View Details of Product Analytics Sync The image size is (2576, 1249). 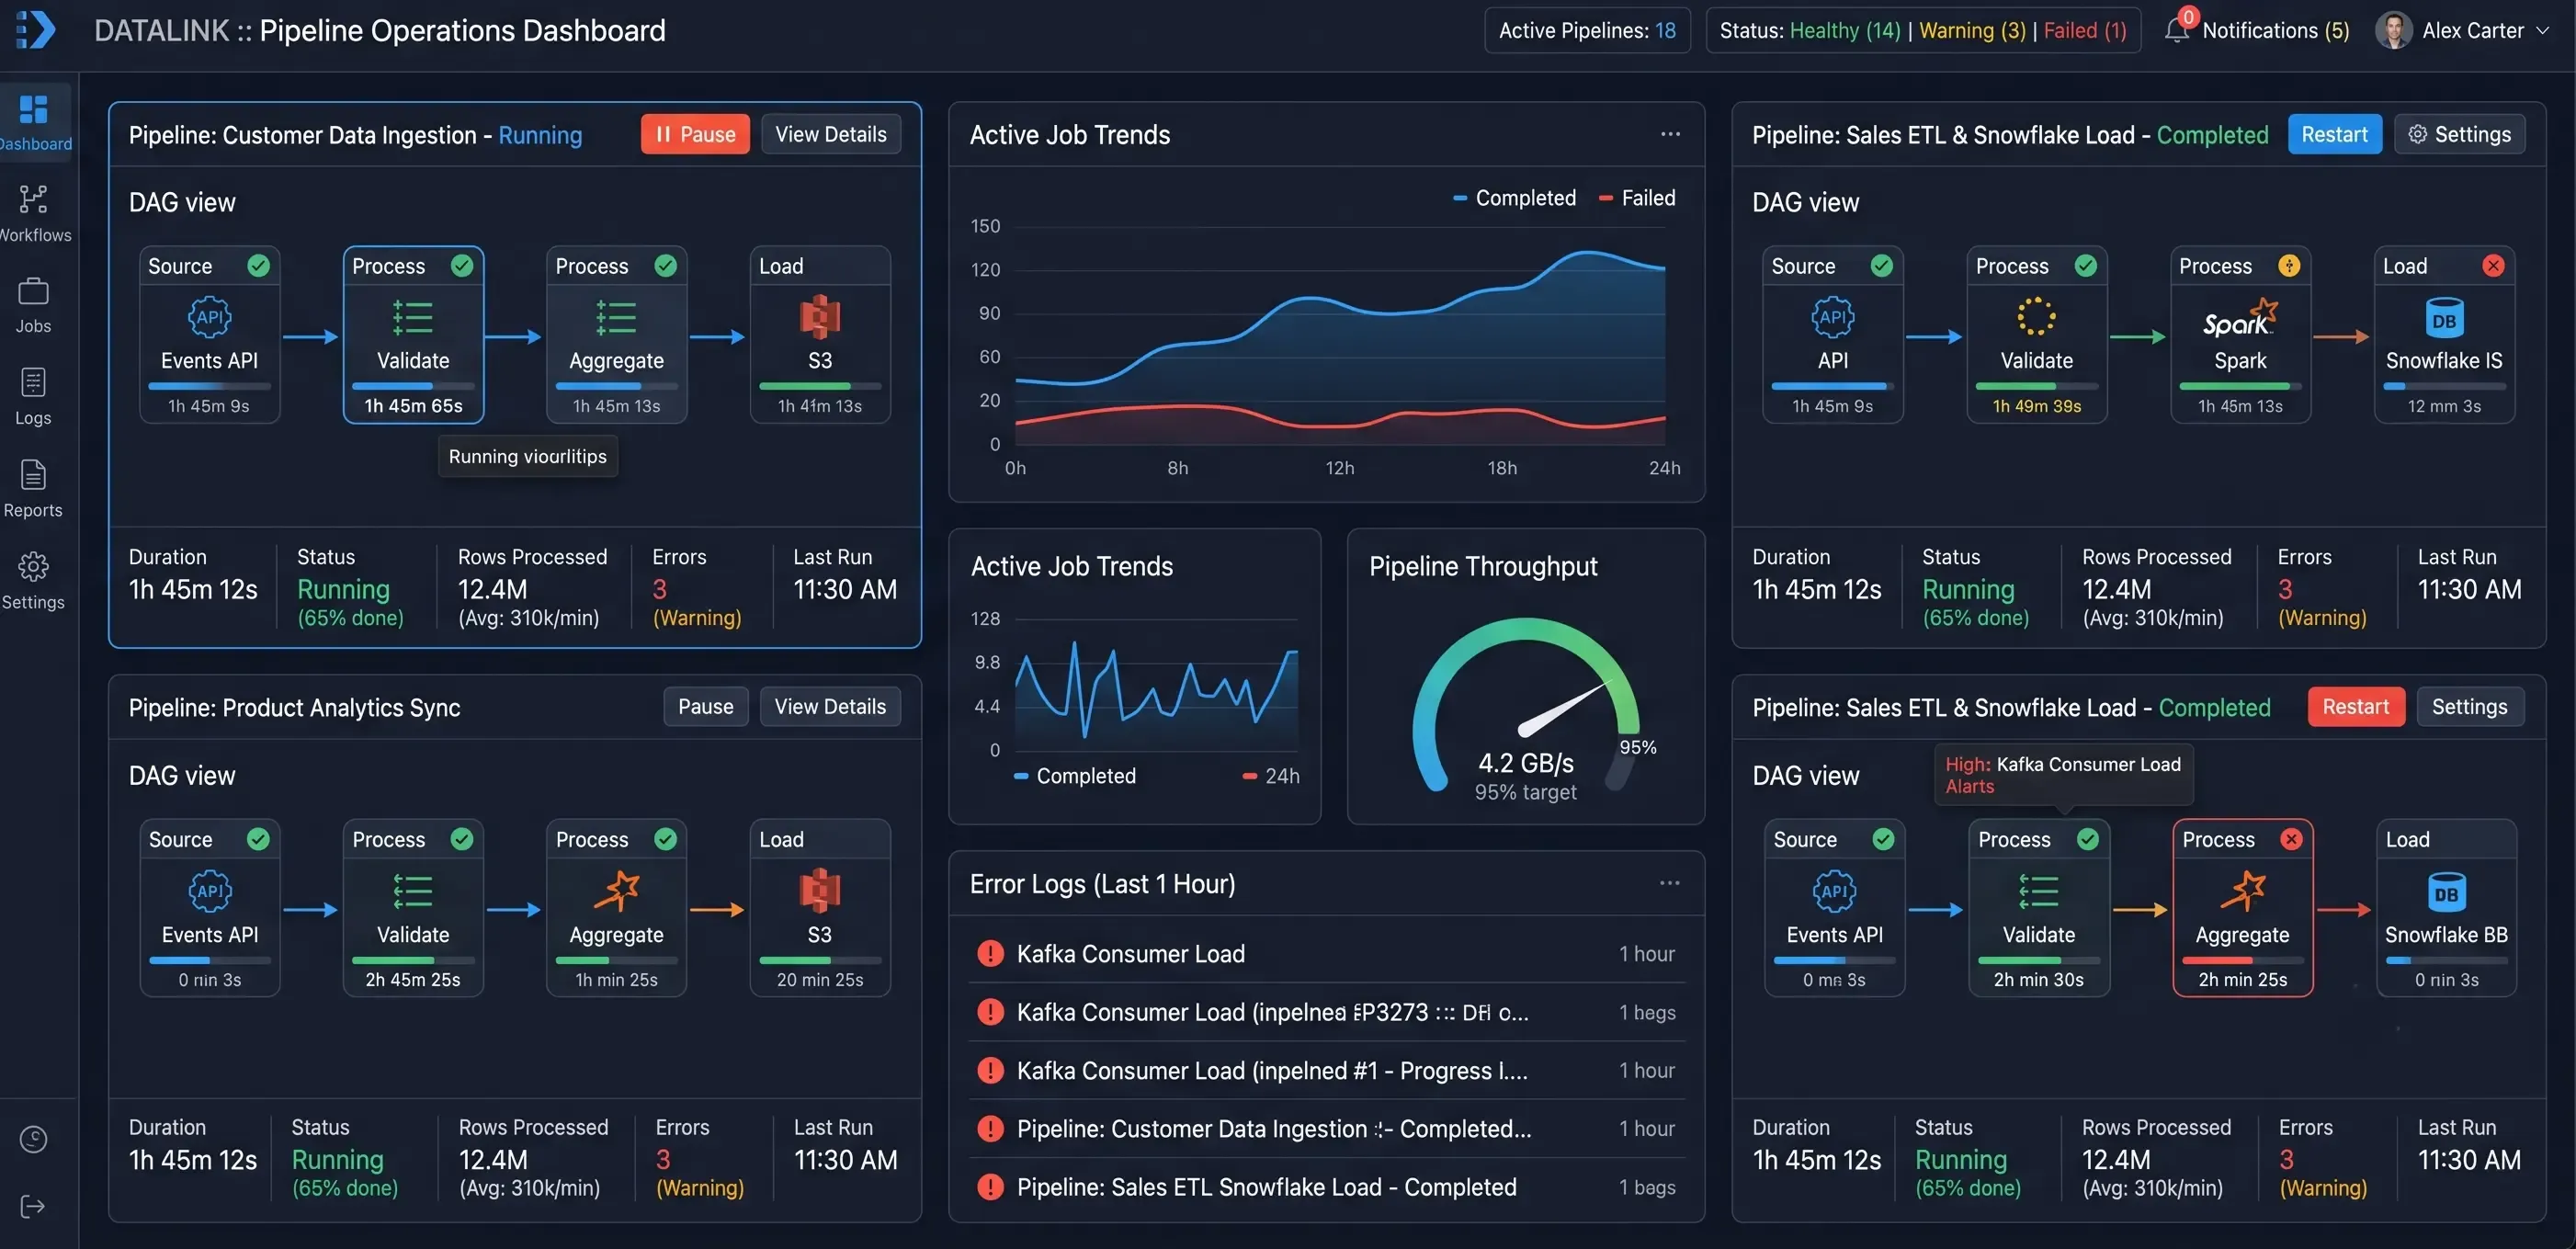(x=830, y=706)
